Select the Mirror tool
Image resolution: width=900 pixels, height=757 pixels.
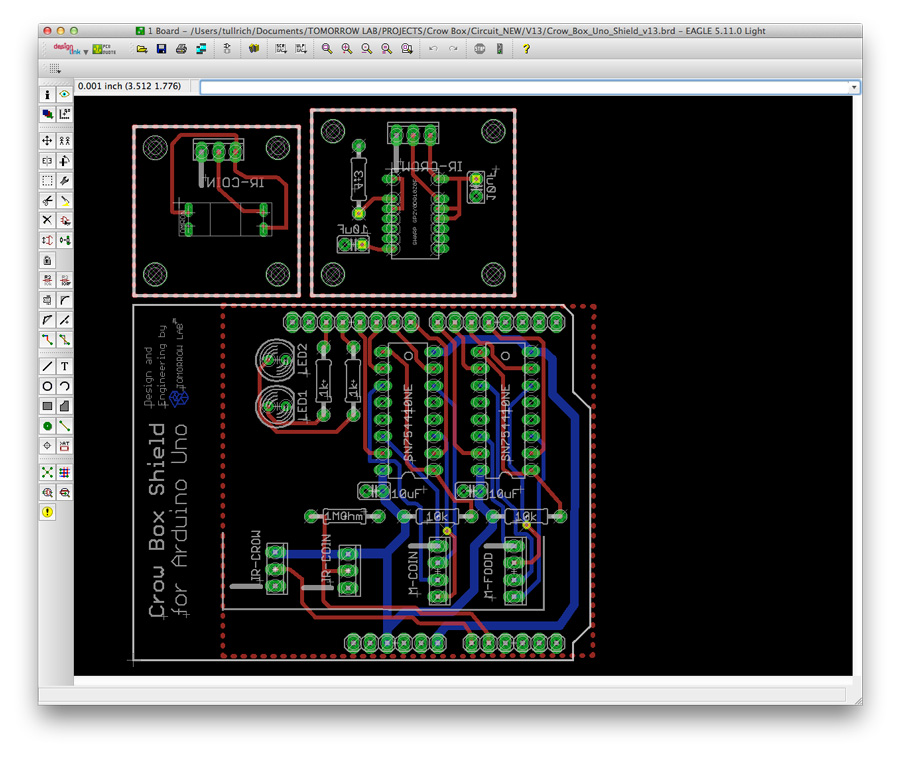pyautogui.click(x=47, y=161)
